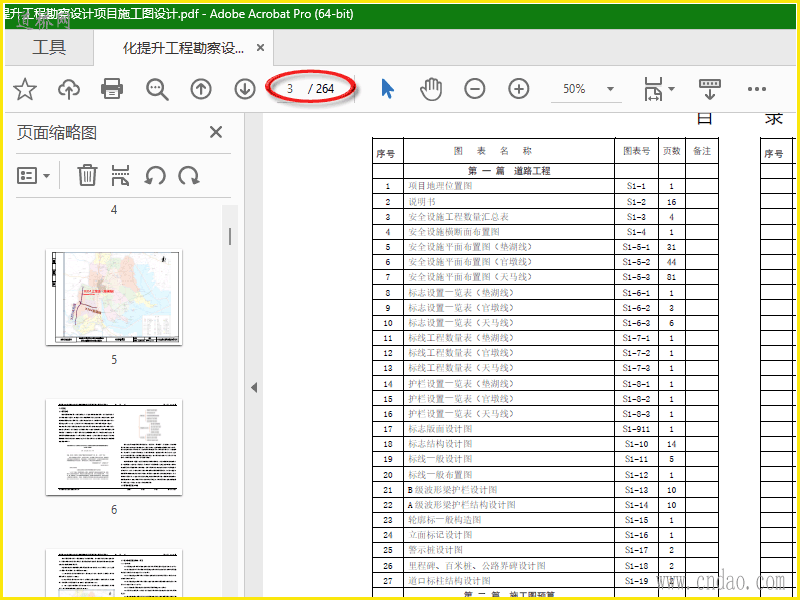Image resolution: width=800 pixels, height=600 pixels.
Task: Click section header 第一篇 道路工程
Action: click(x=509, y=171)
